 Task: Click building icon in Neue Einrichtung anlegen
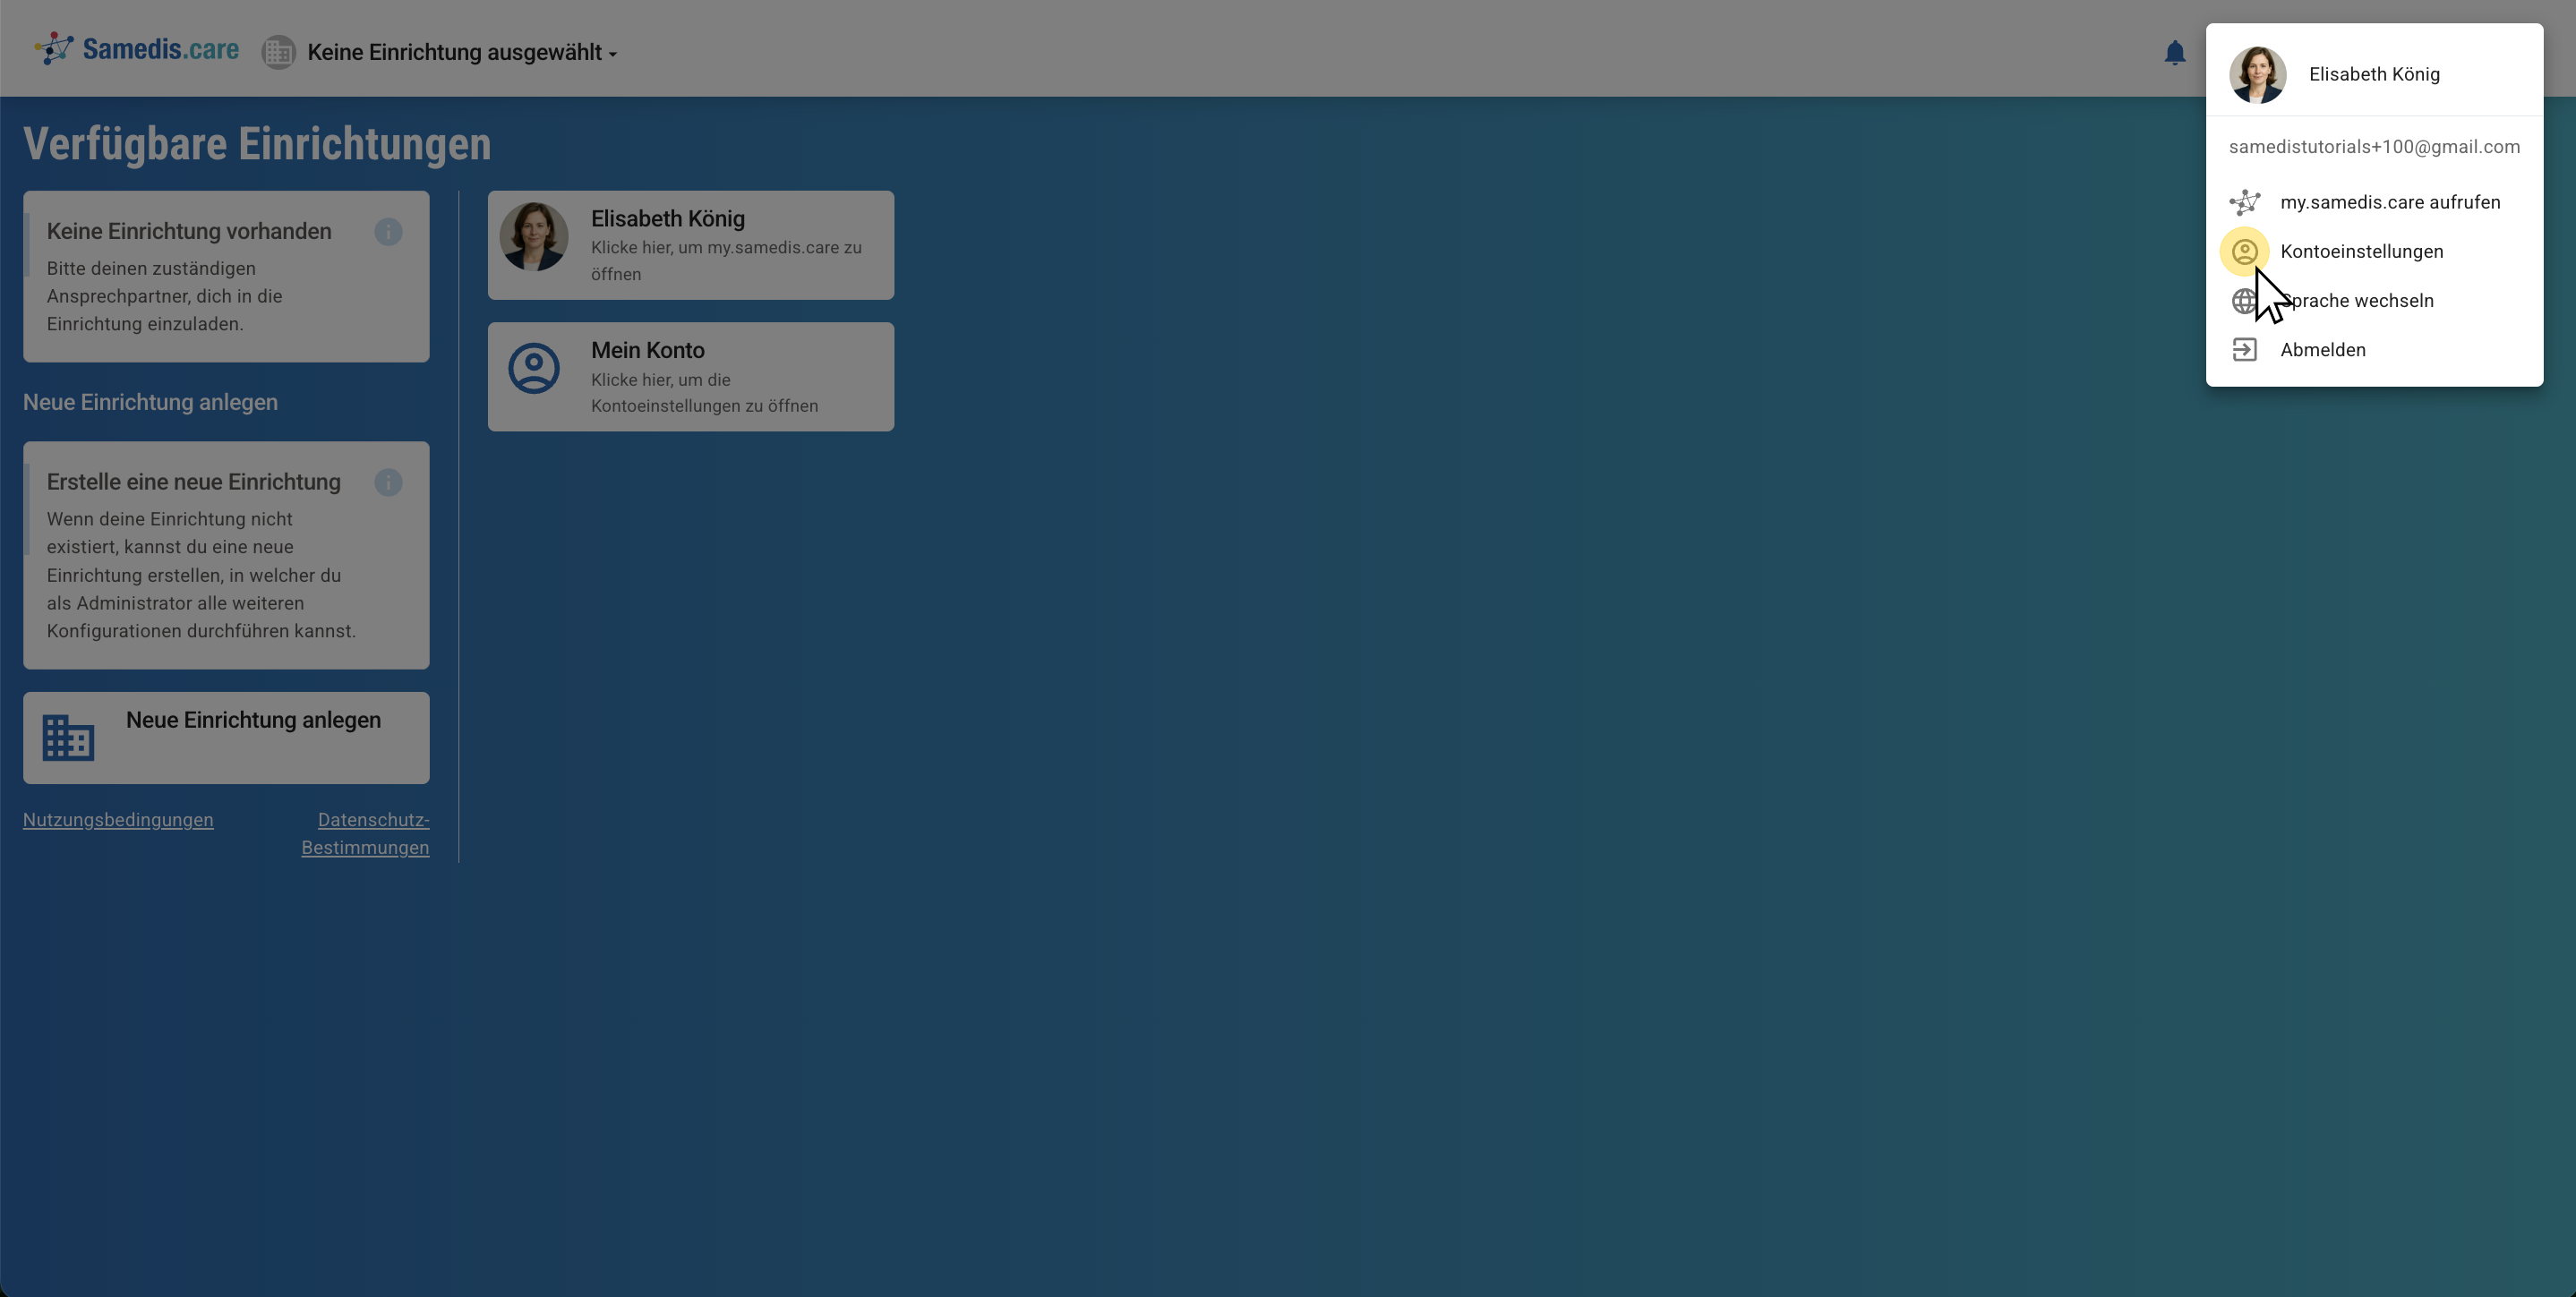[x=68, y=738]
